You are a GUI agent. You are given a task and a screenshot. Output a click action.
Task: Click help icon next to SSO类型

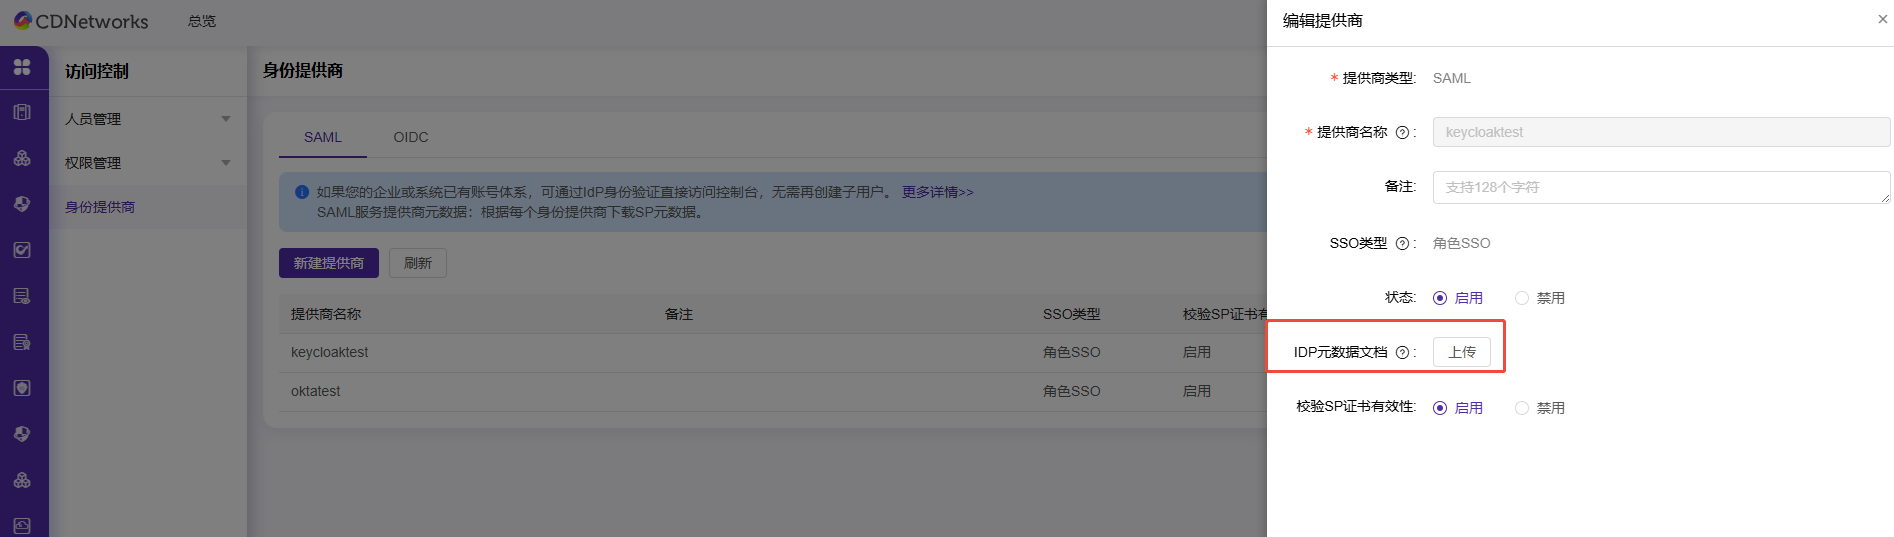point(1402,244)
